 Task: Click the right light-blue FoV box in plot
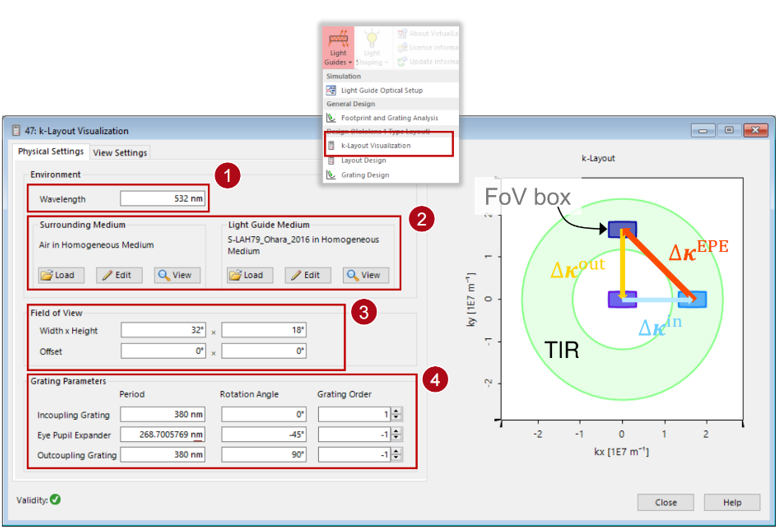tap(692, 299)
